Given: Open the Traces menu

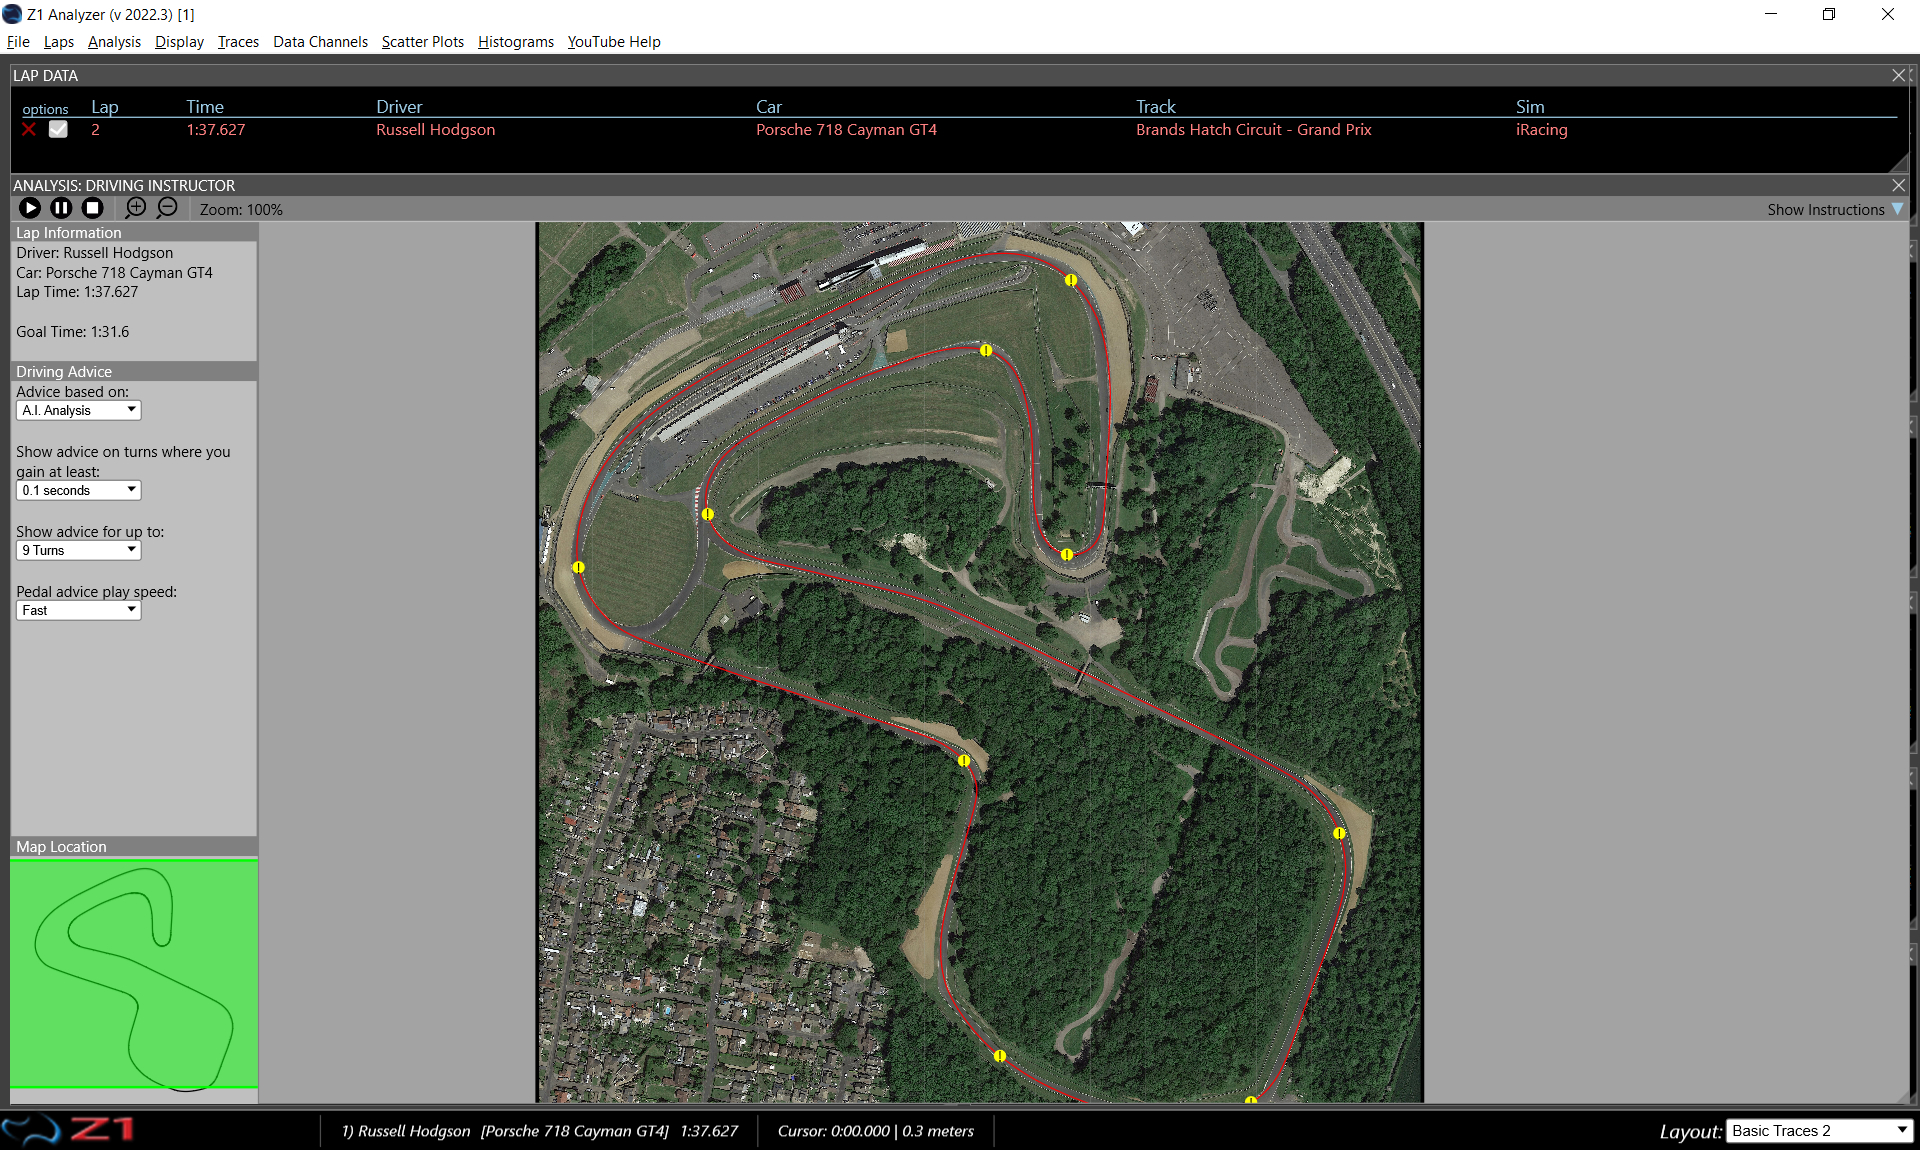Looking at the screenshot, I should 238,42.
